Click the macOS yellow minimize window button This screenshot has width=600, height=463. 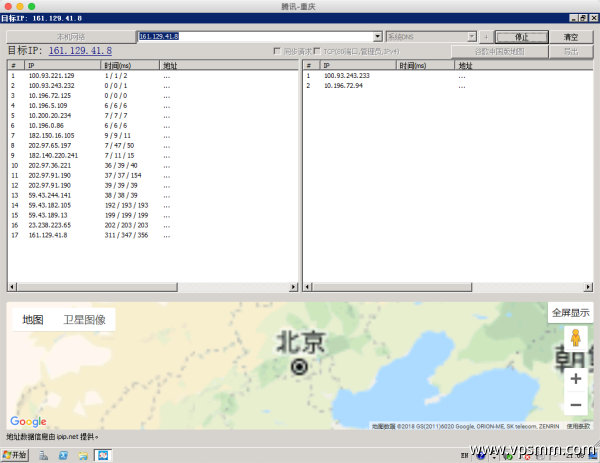[x=20, y=6]
